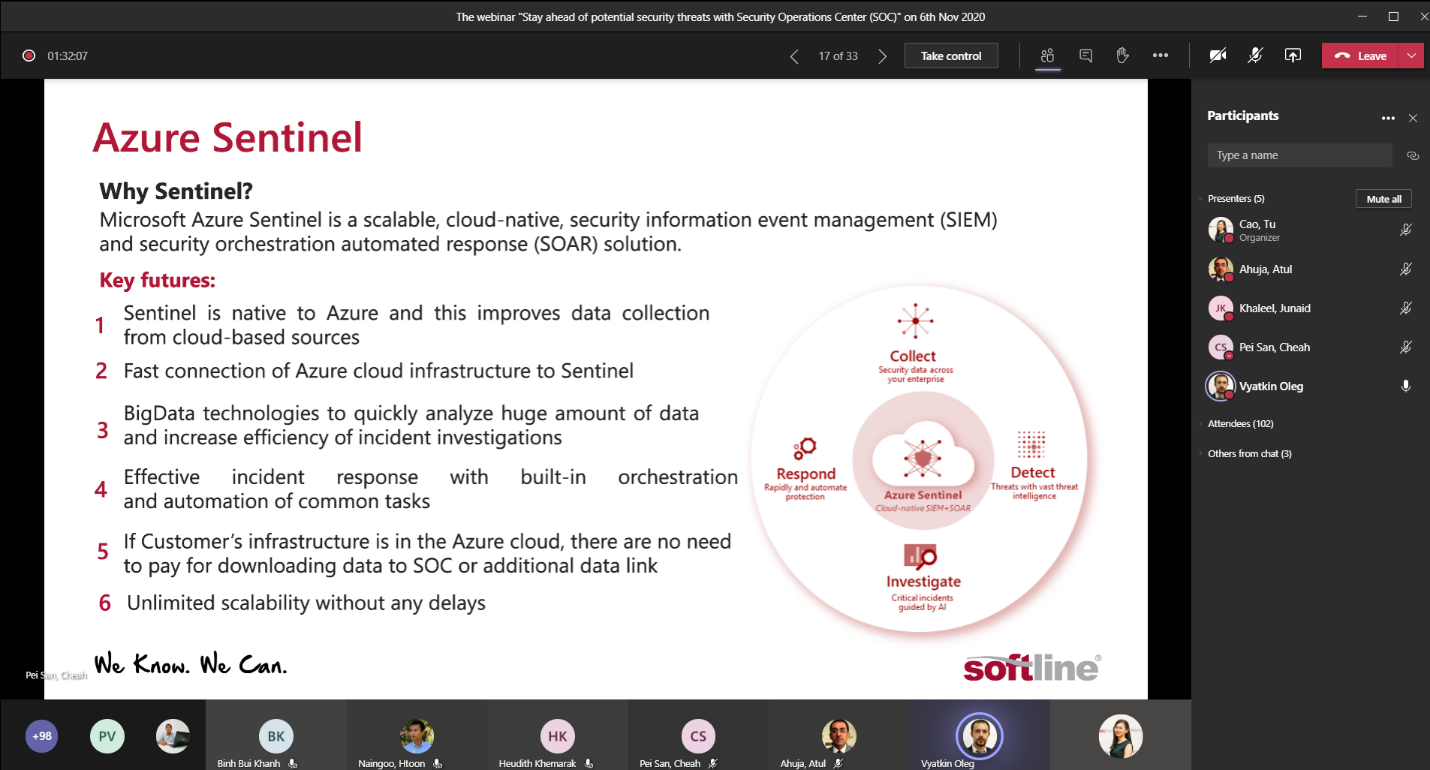Open the share content tray
Viewport: 1430px width, 770px height.
(1293, 56)
